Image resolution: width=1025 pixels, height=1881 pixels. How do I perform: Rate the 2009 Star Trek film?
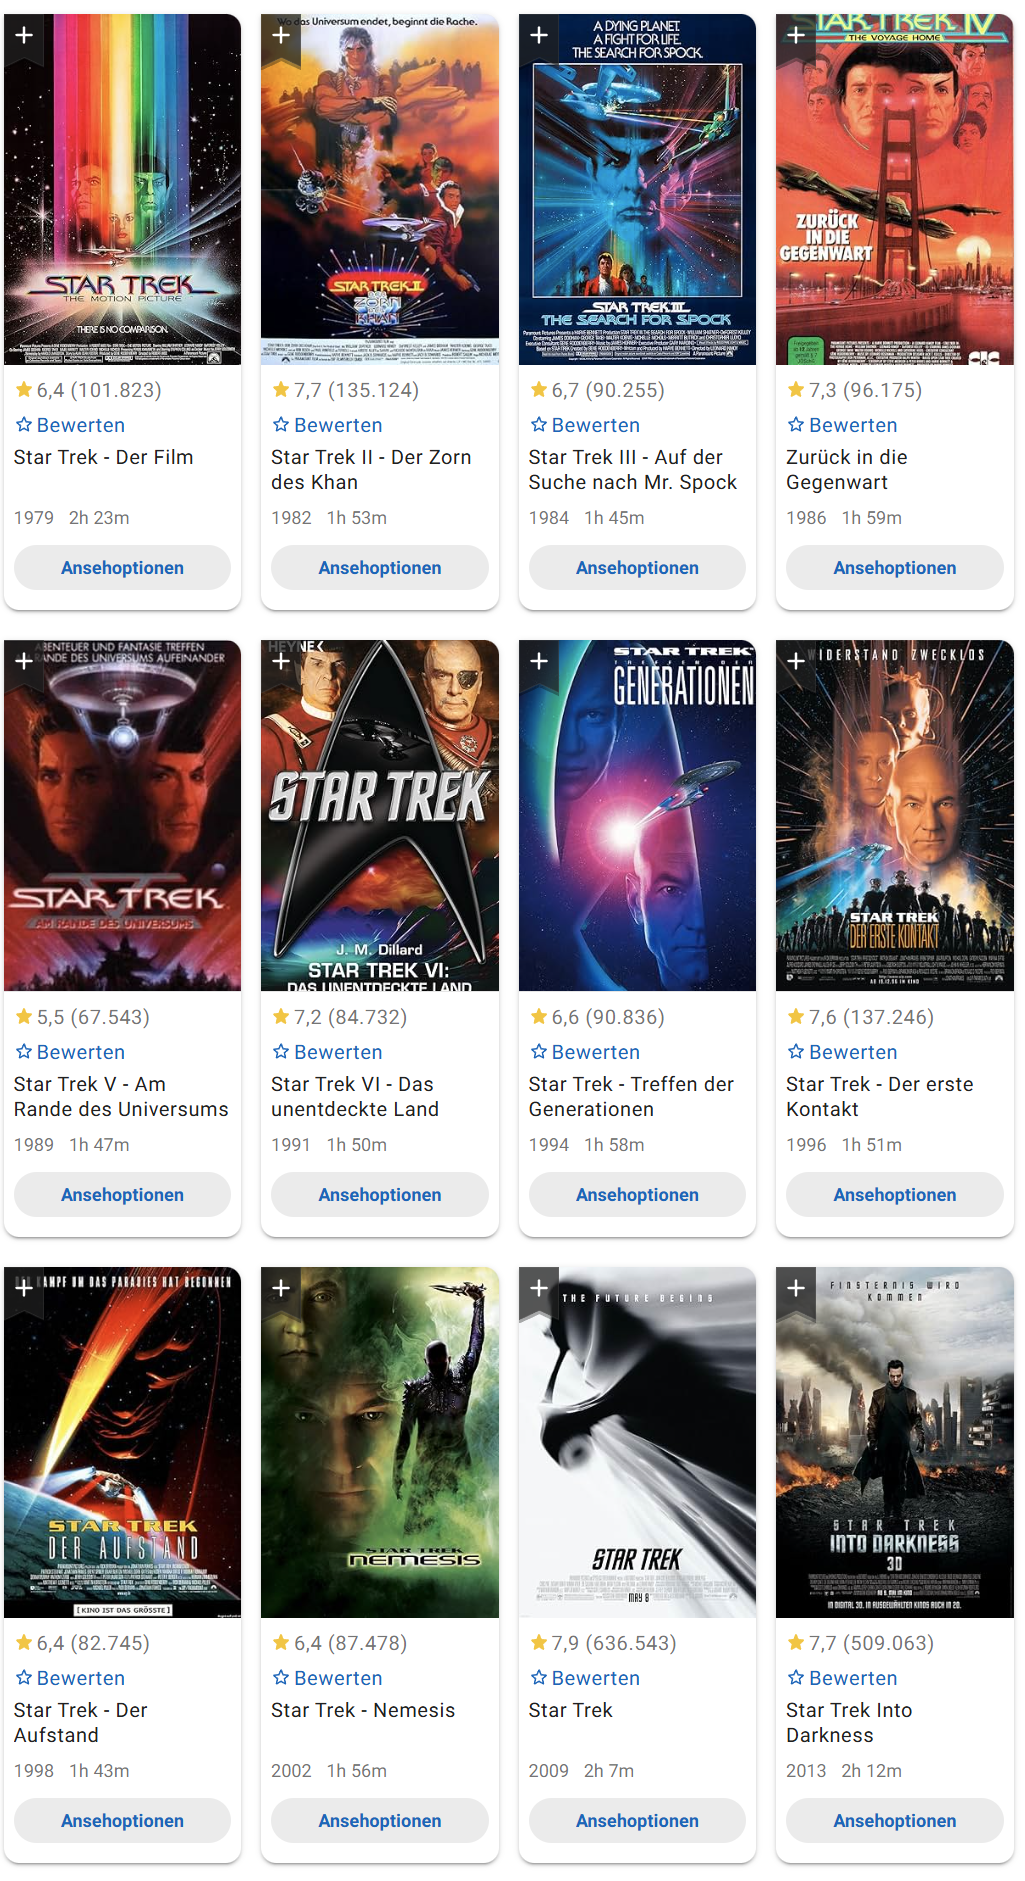[x=585, y=1678]
